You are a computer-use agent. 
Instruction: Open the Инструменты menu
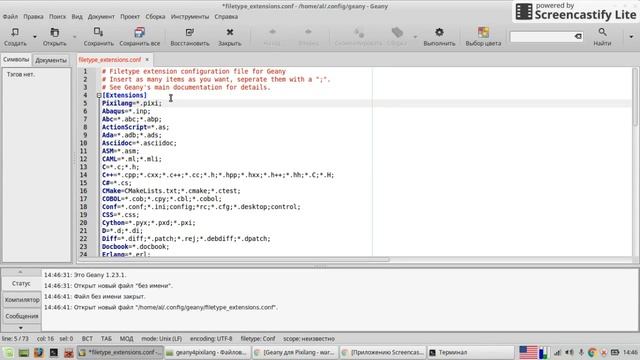pyautogui.click(x=190, y=17)
